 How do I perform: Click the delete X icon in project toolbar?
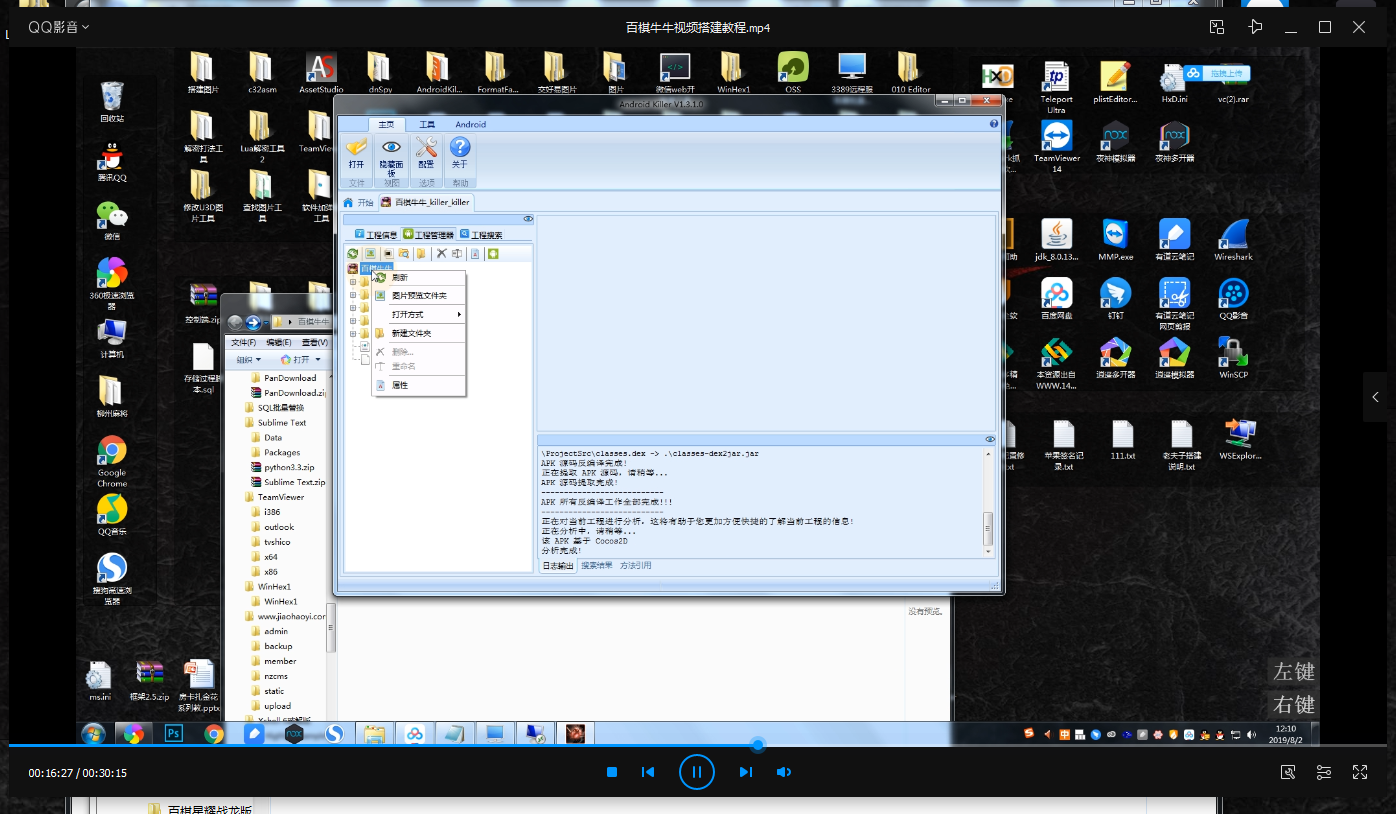click(x=441, y=254)
